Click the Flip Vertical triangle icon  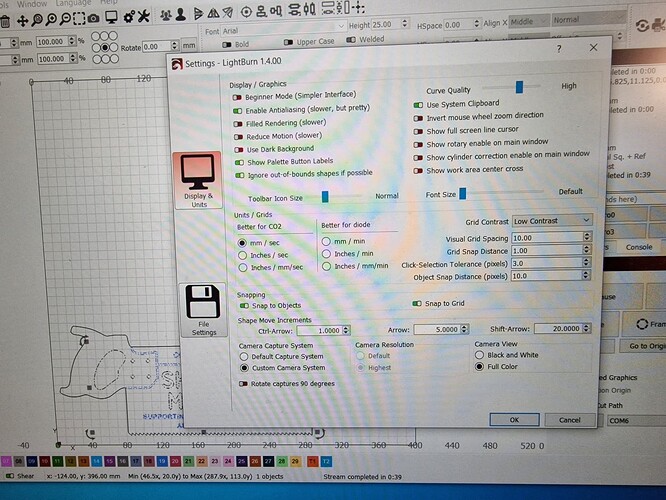pyautogui.click(x=213, y=13)
